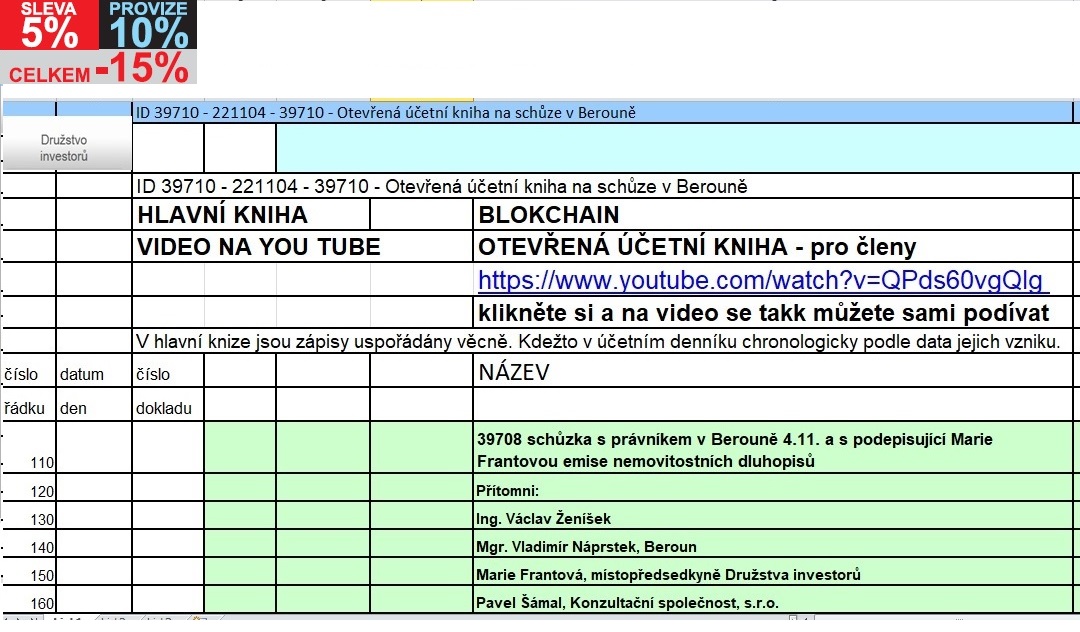Select the blue-highlighted ID 39710 title cell
Viewport: 1080px width, 632px height.
tap(603, 112)
